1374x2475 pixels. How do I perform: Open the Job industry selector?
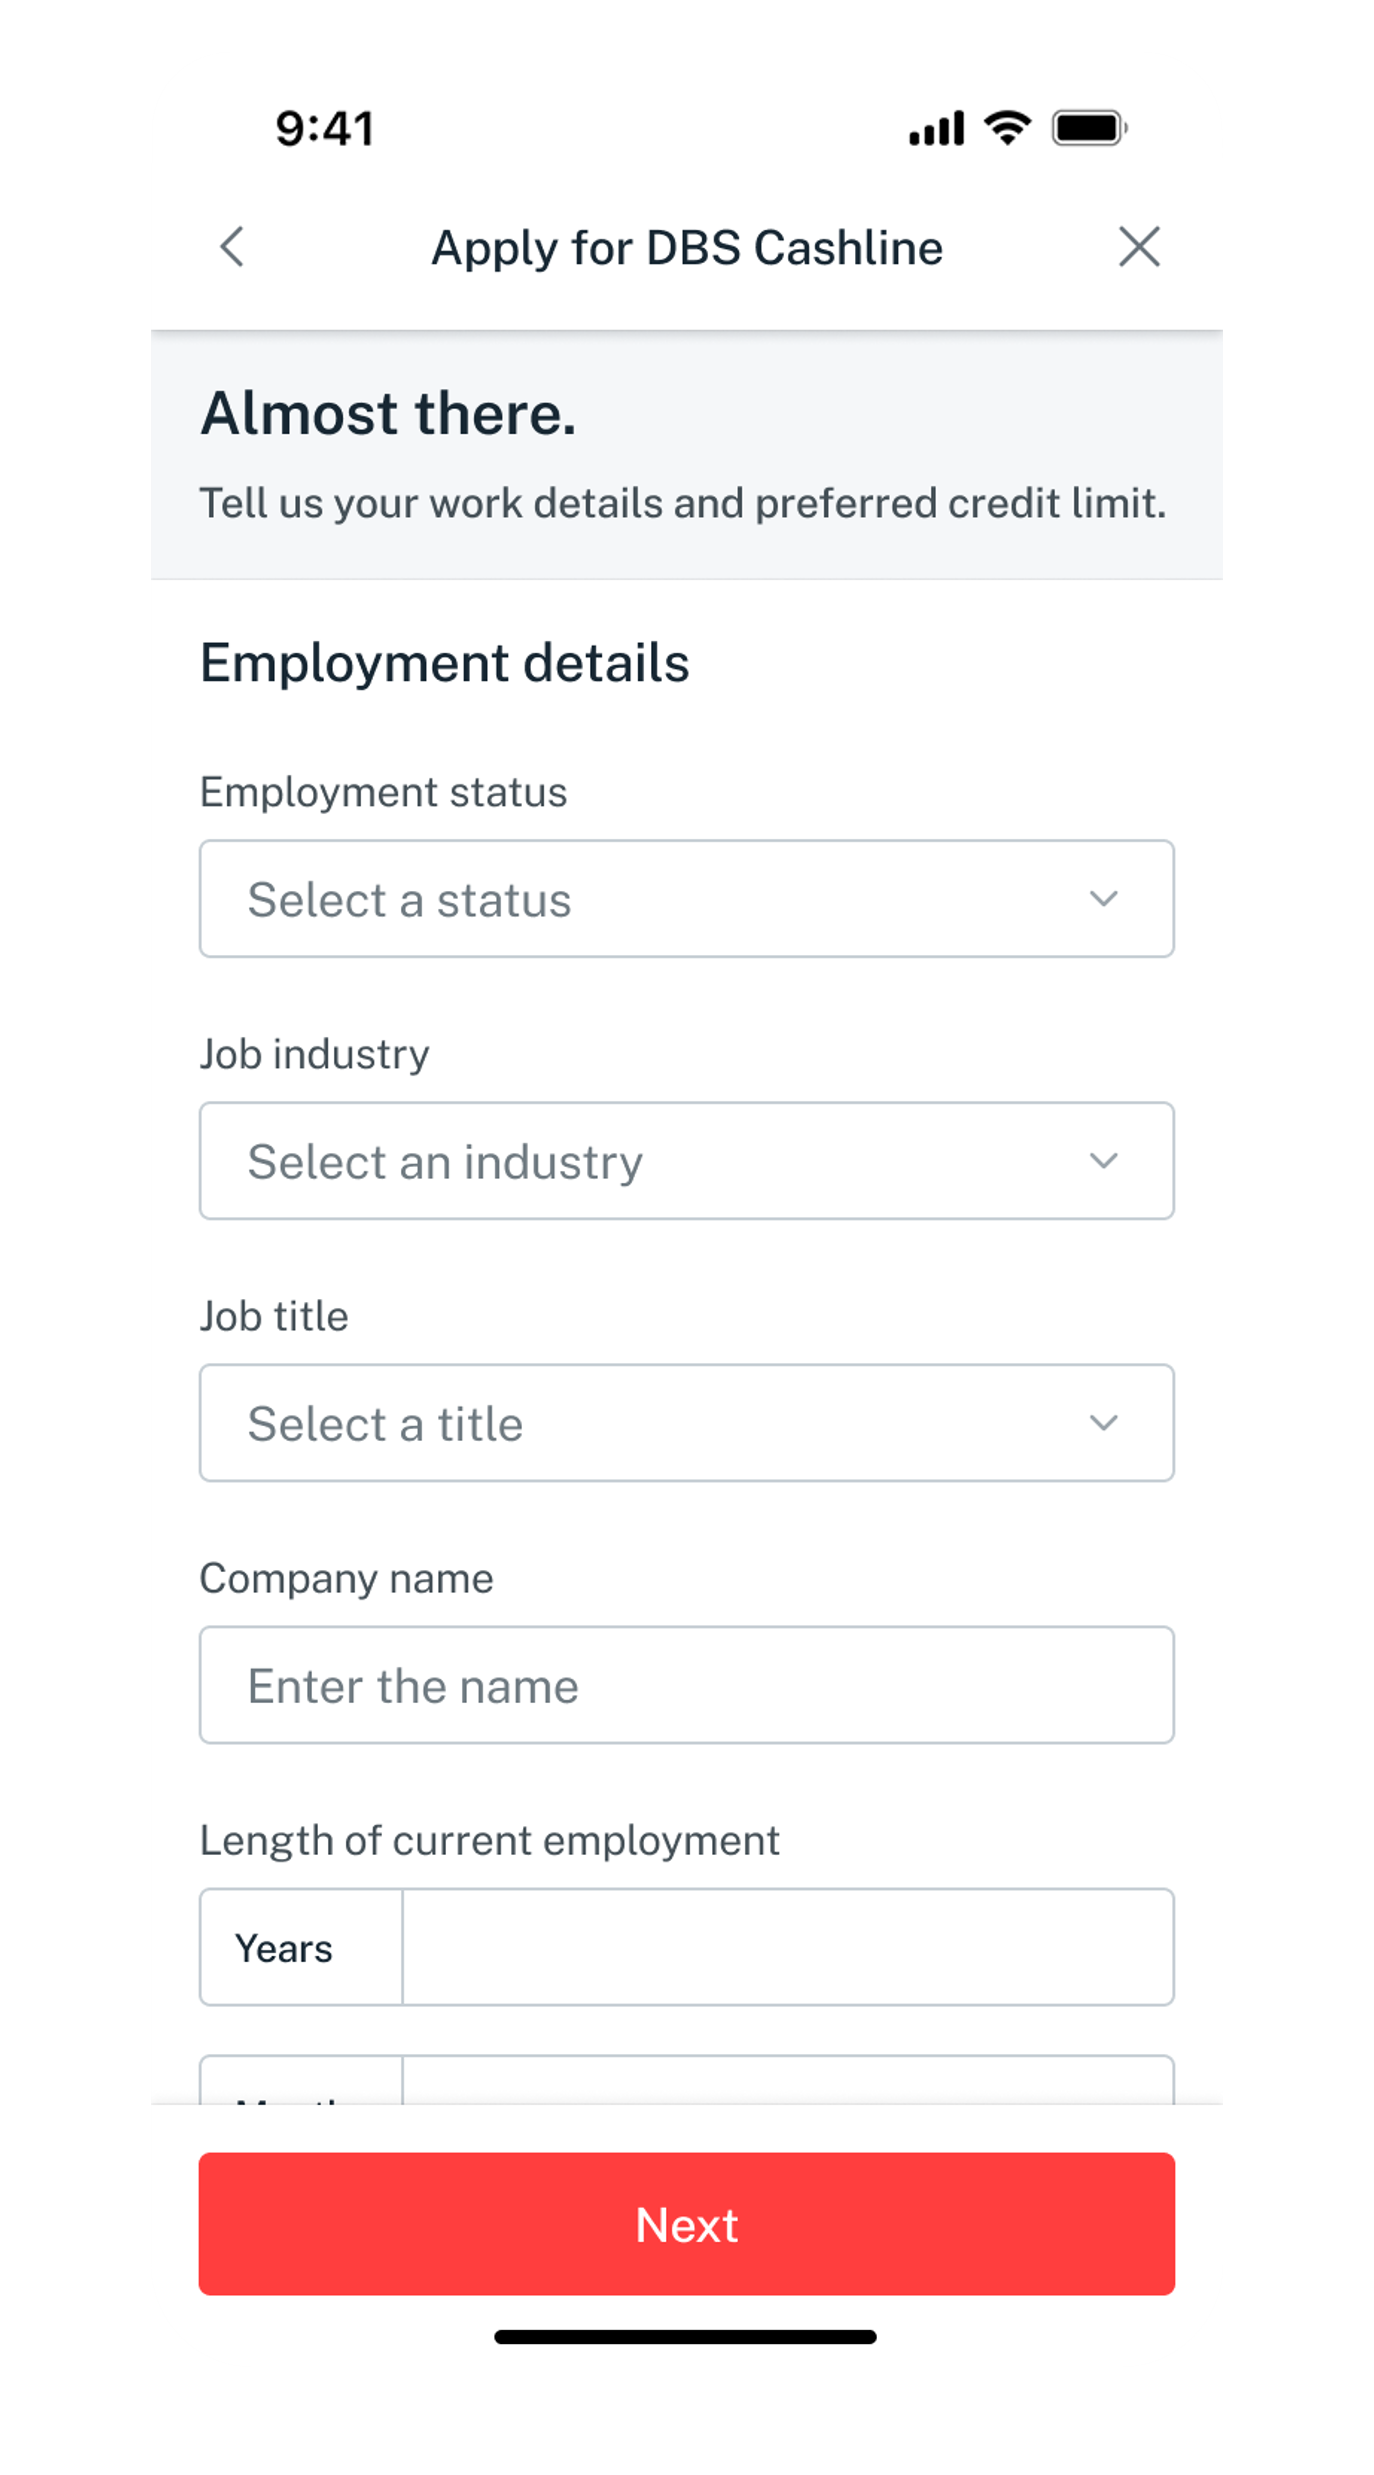pyautogui.click(x=687, y=1161)
